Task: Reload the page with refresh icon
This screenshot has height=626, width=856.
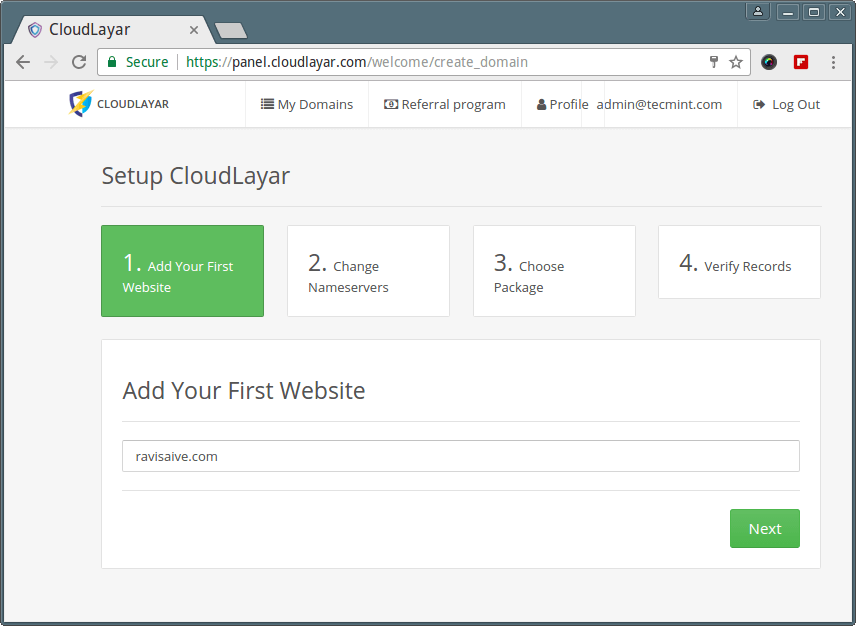Action: point(79,62)
